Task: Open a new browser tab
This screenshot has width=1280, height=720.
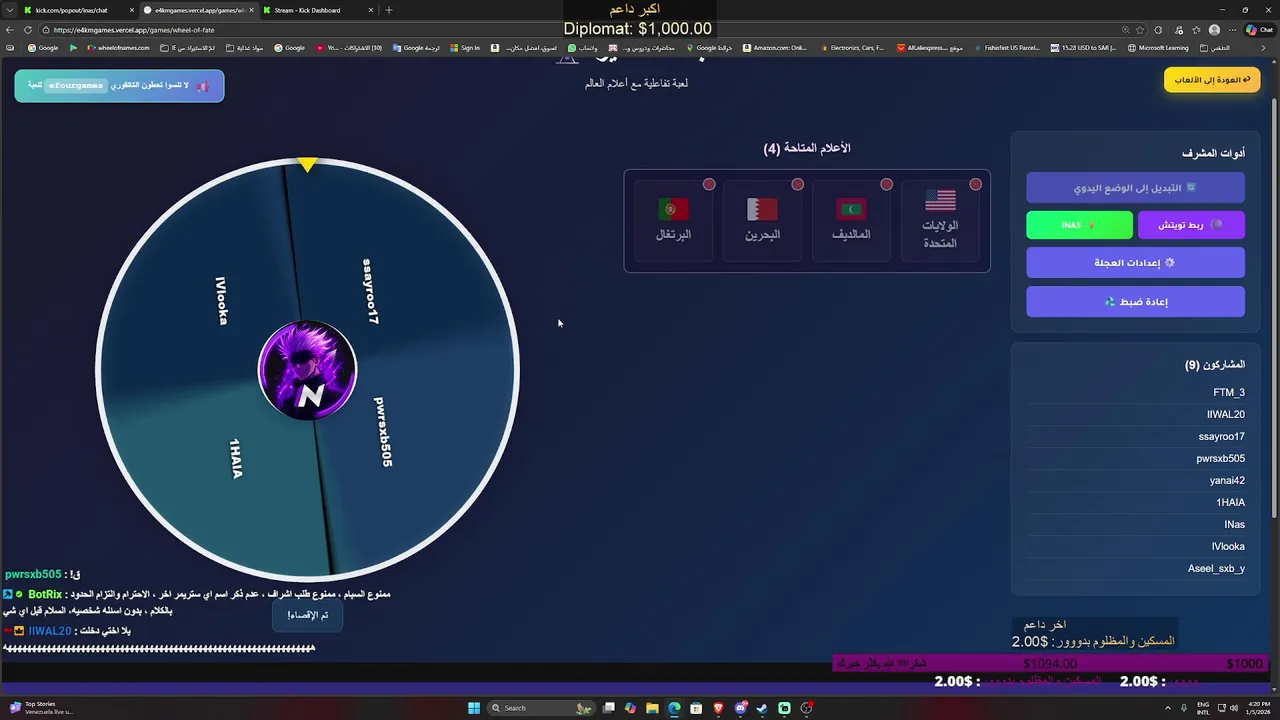Action: pyautogui.click(x=389, y=10)
